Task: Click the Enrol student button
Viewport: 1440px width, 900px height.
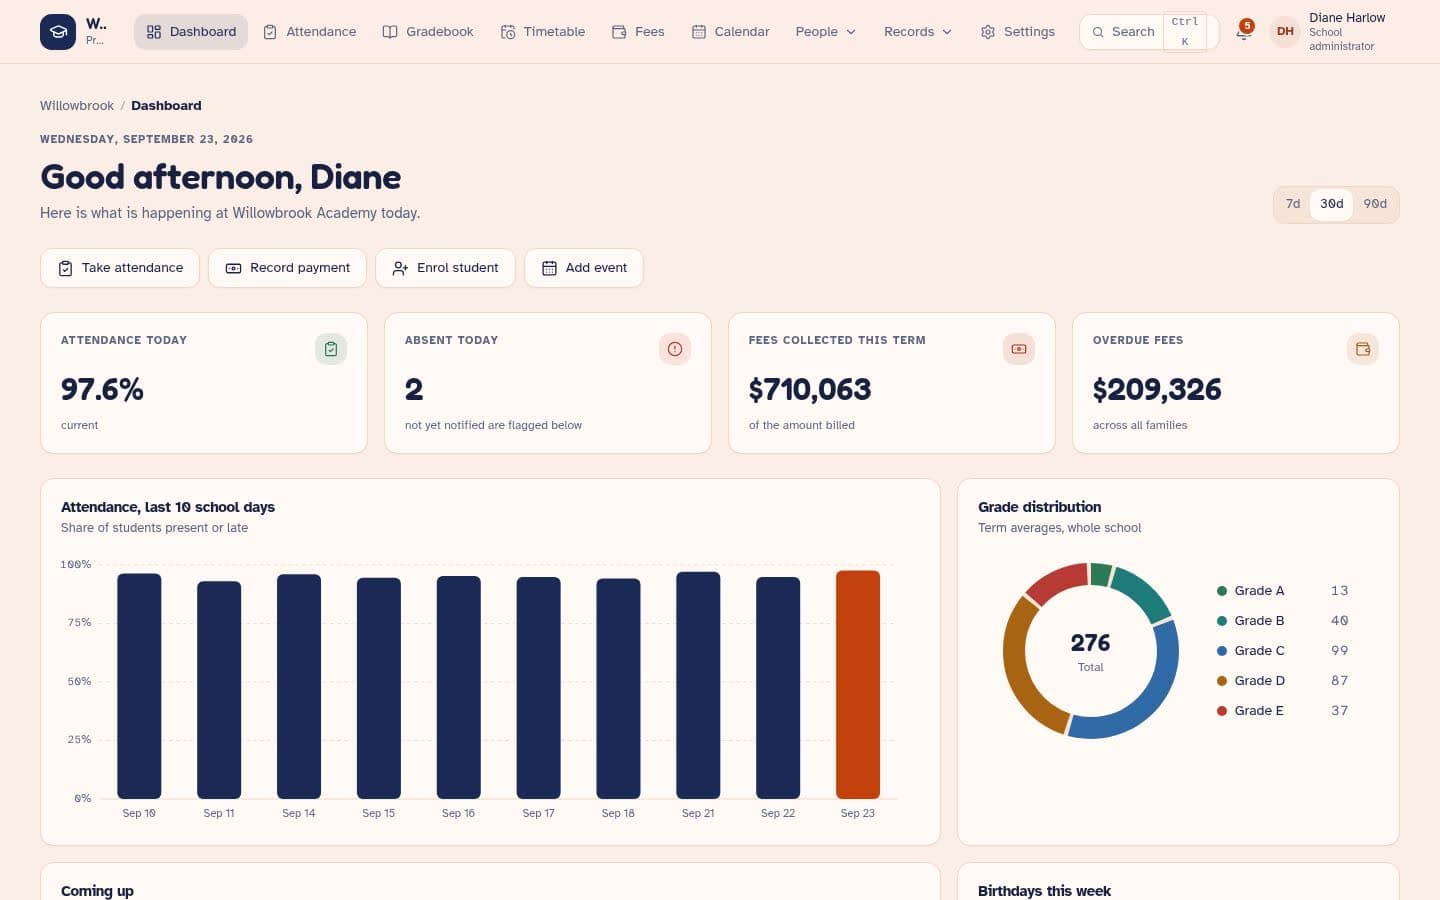Action: 445,268
